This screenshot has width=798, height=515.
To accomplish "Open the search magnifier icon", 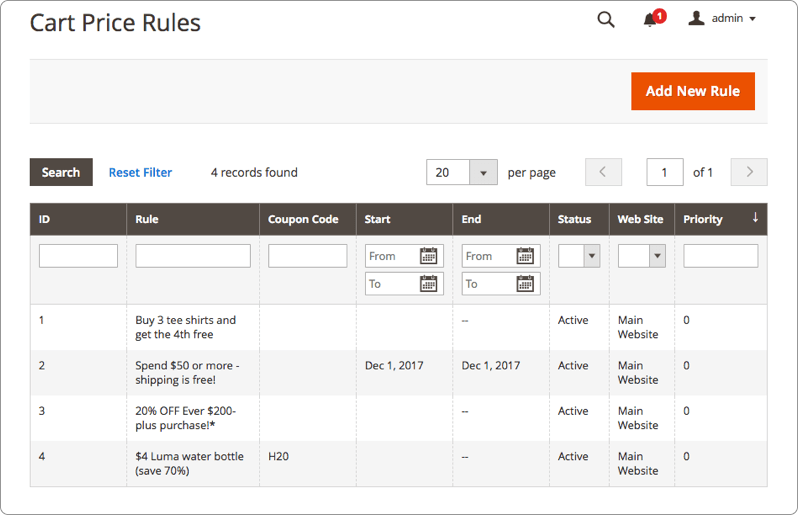I will point(606,19).
